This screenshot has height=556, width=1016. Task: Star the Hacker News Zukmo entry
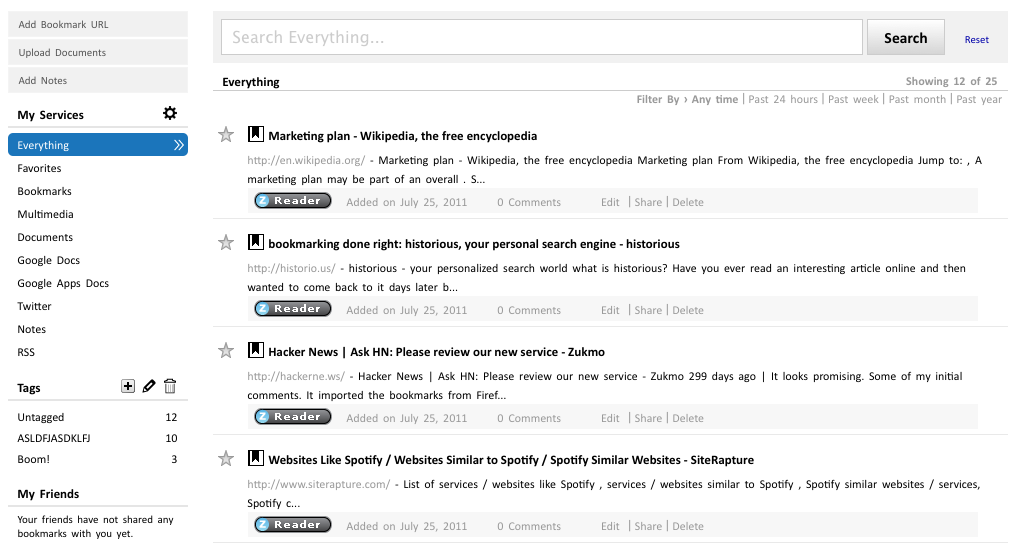pyautogui.click(x=225, y=351)
